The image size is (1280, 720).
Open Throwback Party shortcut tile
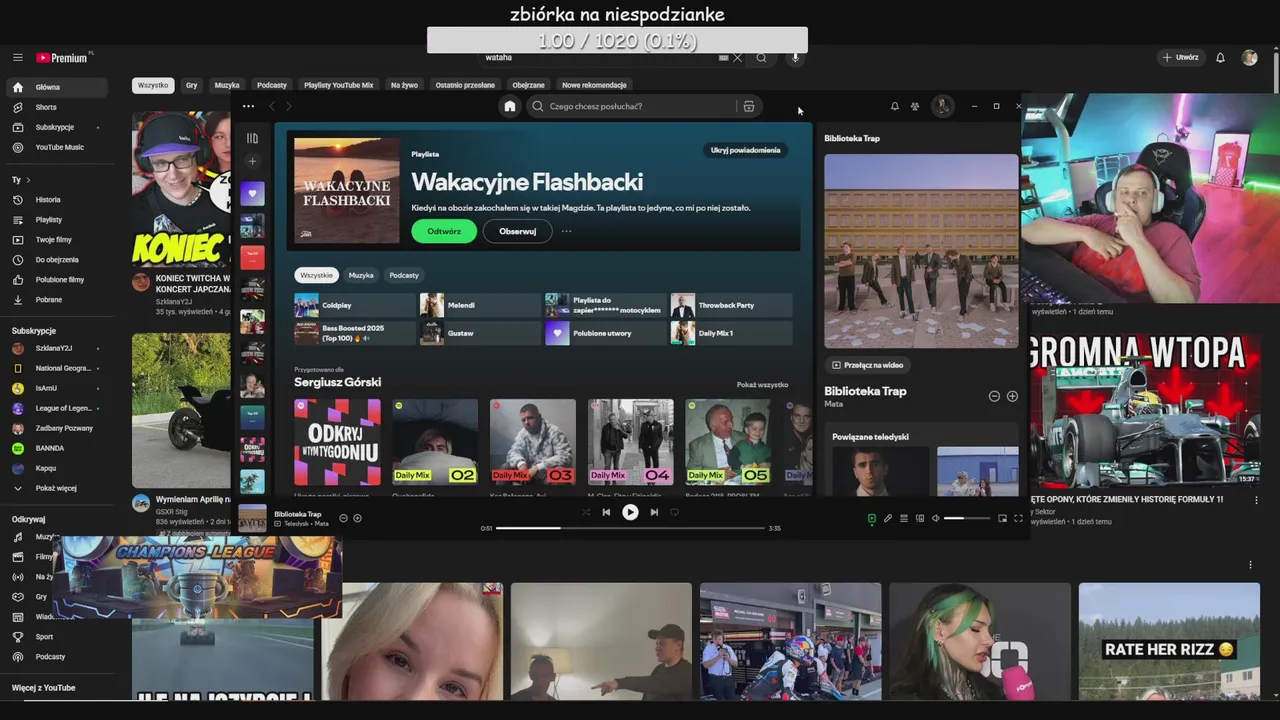coord(731,305)
